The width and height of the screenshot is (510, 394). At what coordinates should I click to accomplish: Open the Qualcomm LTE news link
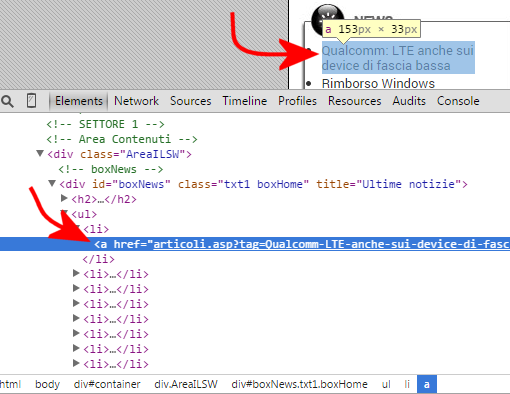pyautogui.click(x=398, y=58)
